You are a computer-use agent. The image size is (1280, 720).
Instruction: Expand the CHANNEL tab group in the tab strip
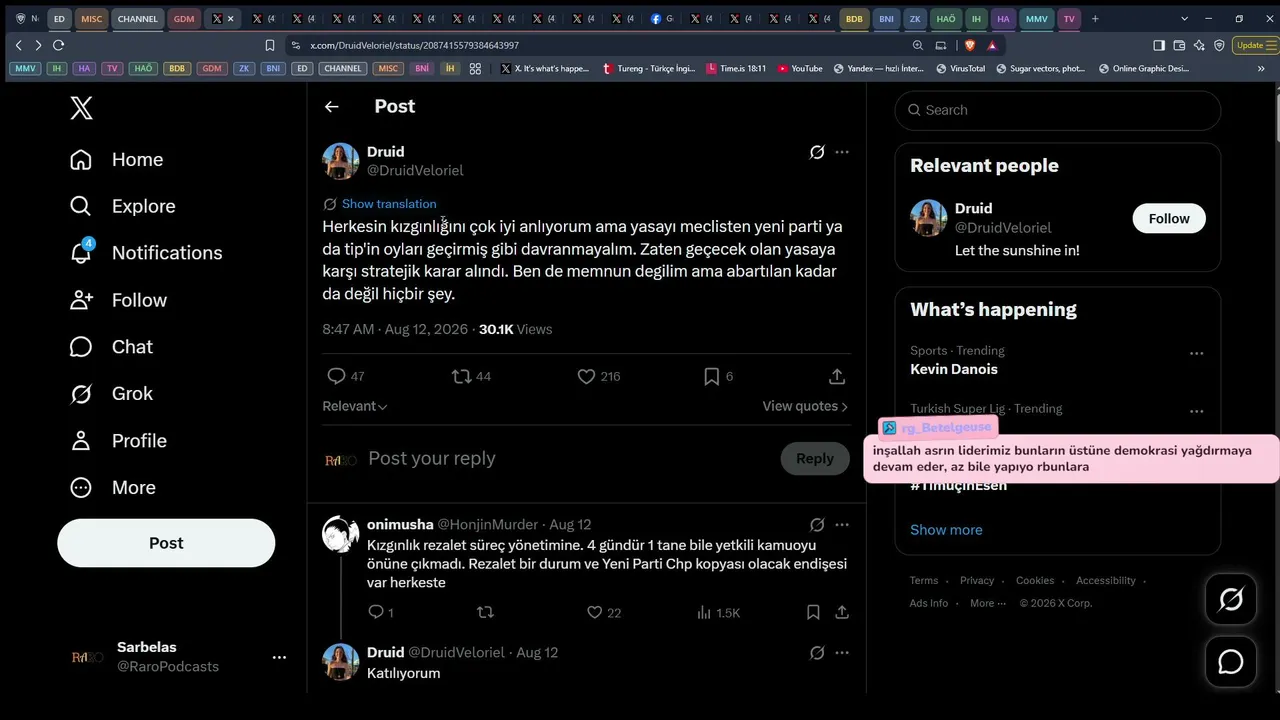[x=138, y=18]
